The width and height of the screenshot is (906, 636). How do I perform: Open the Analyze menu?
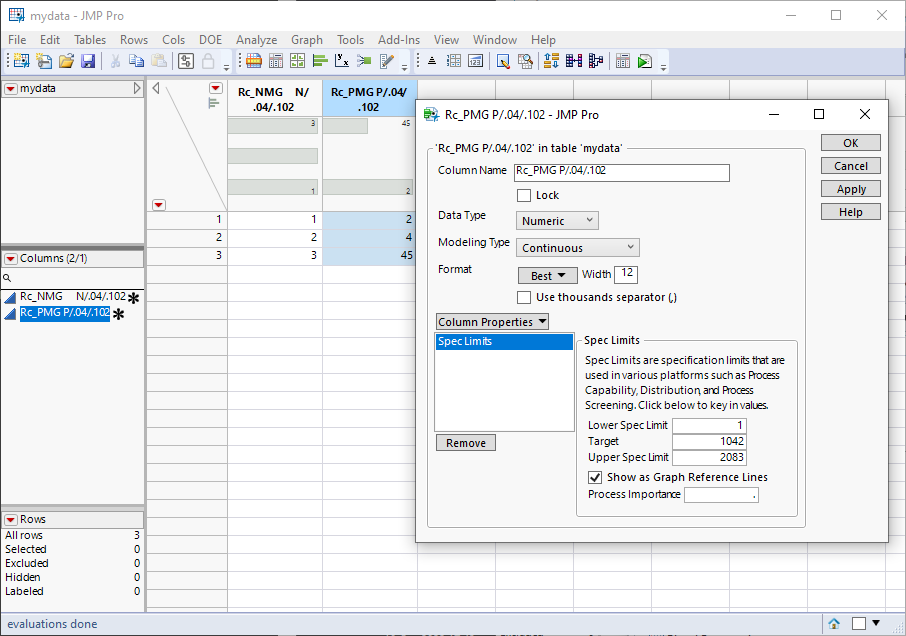256,40
